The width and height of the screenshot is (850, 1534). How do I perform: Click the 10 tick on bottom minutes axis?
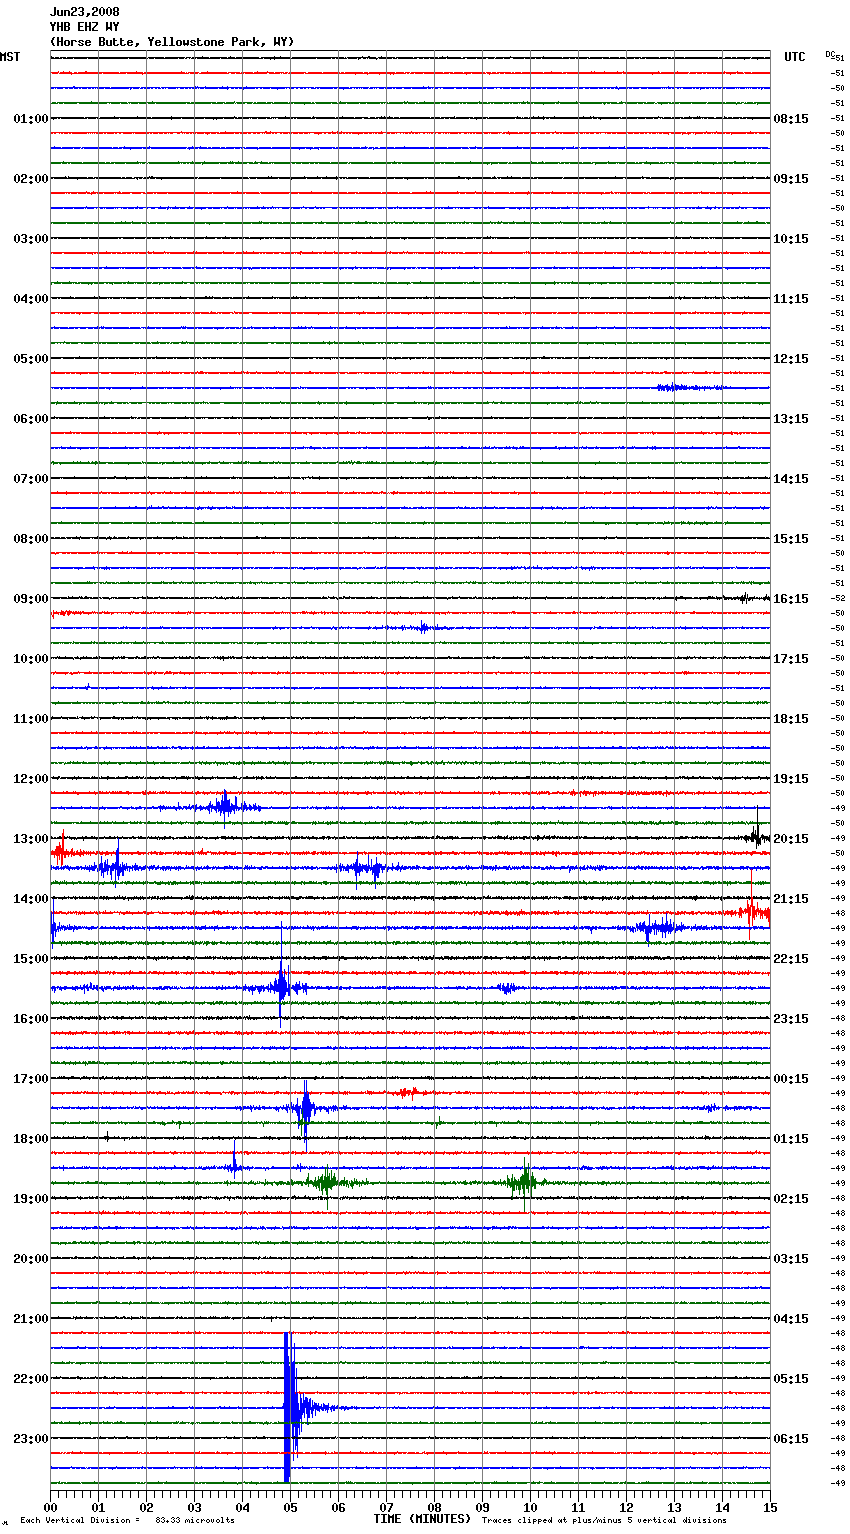[x=530, y=1507]
